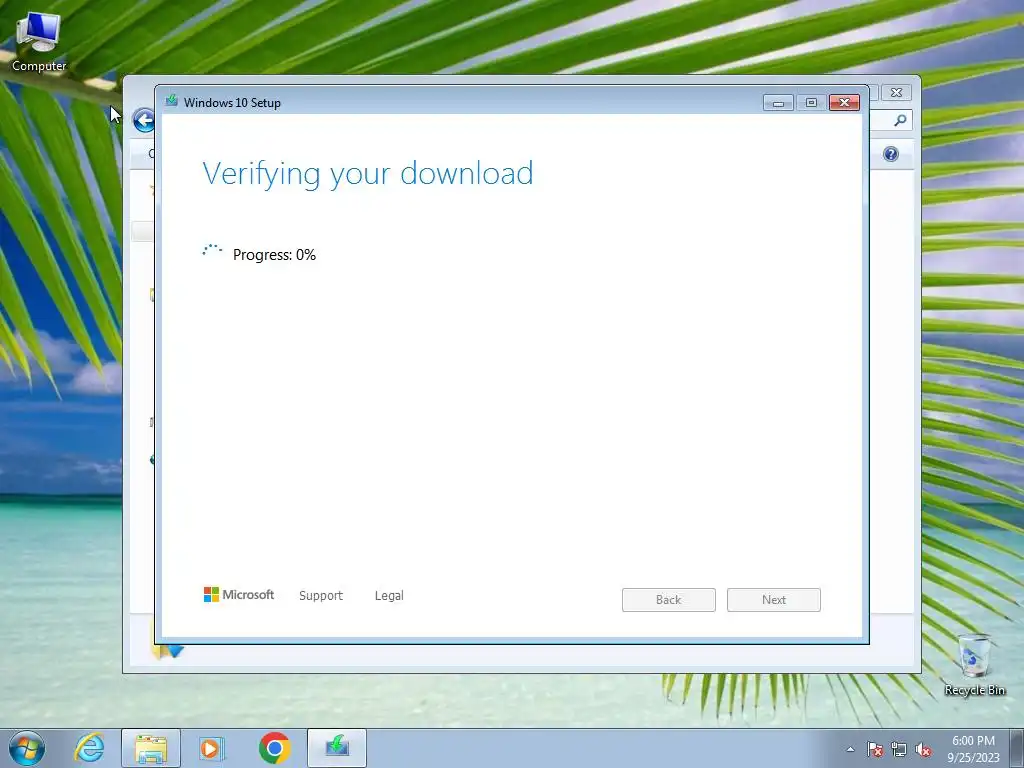
Task: Open the Recycle Bin on desktop
Action: 974,665
